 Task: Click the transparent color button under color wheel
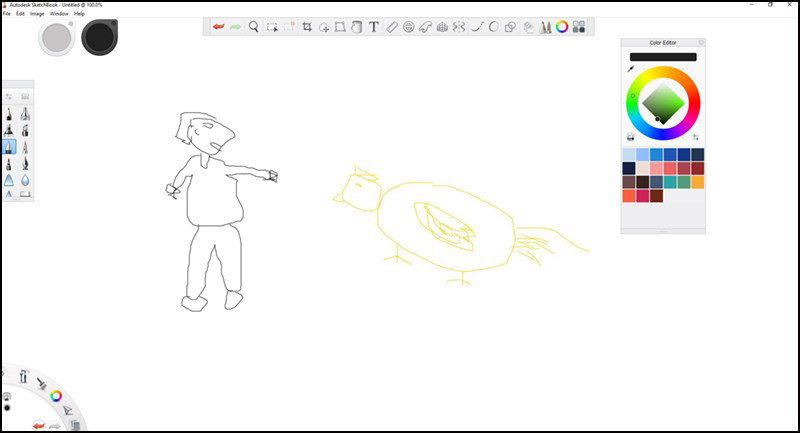point(631,137)
